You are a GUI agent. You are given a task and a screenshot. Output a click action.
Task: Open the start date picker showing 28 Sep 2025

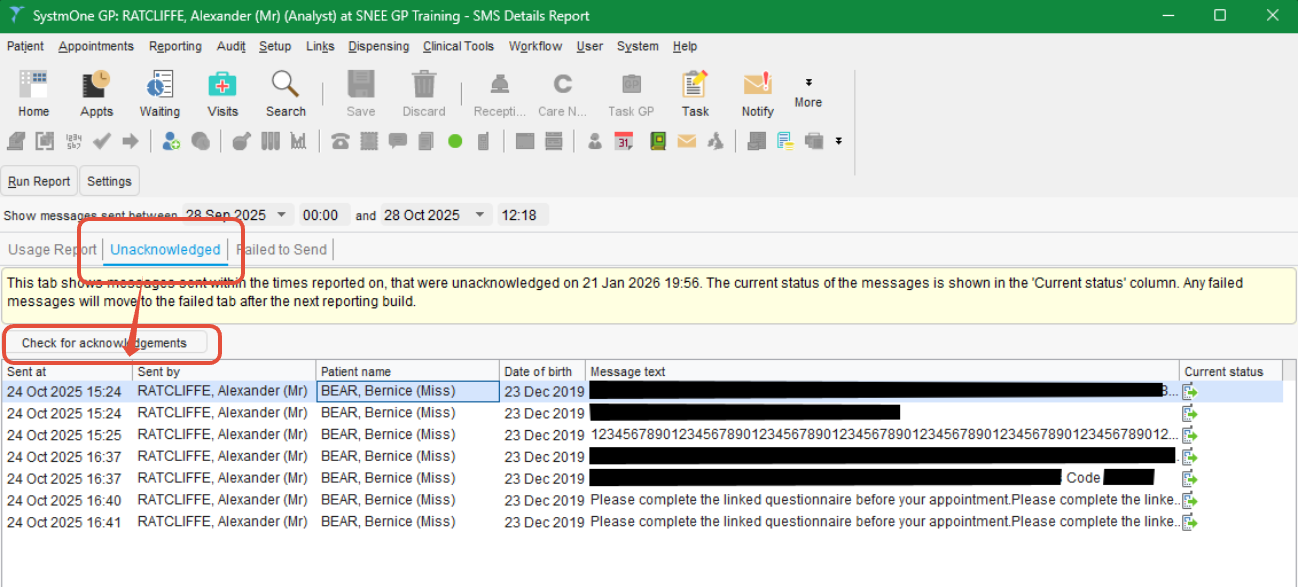pos(281,214)
